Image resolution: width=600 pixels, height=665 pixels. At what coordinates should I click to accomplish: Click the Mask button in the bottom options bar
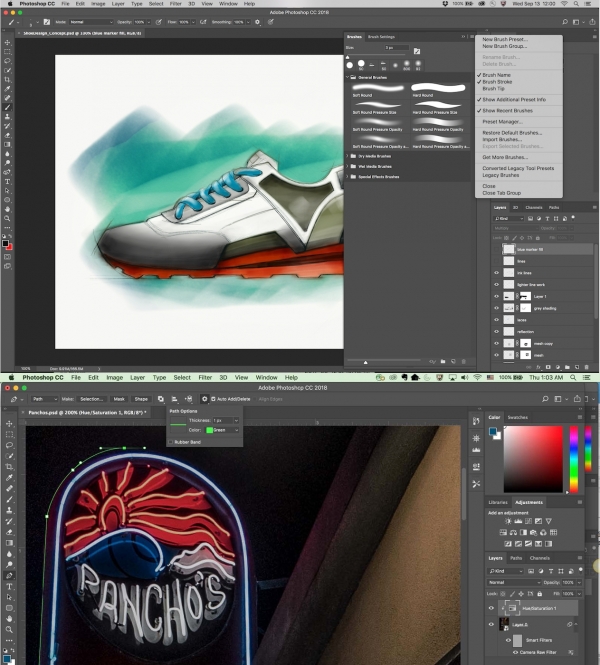pyautogui.click(x=119, y=399)
